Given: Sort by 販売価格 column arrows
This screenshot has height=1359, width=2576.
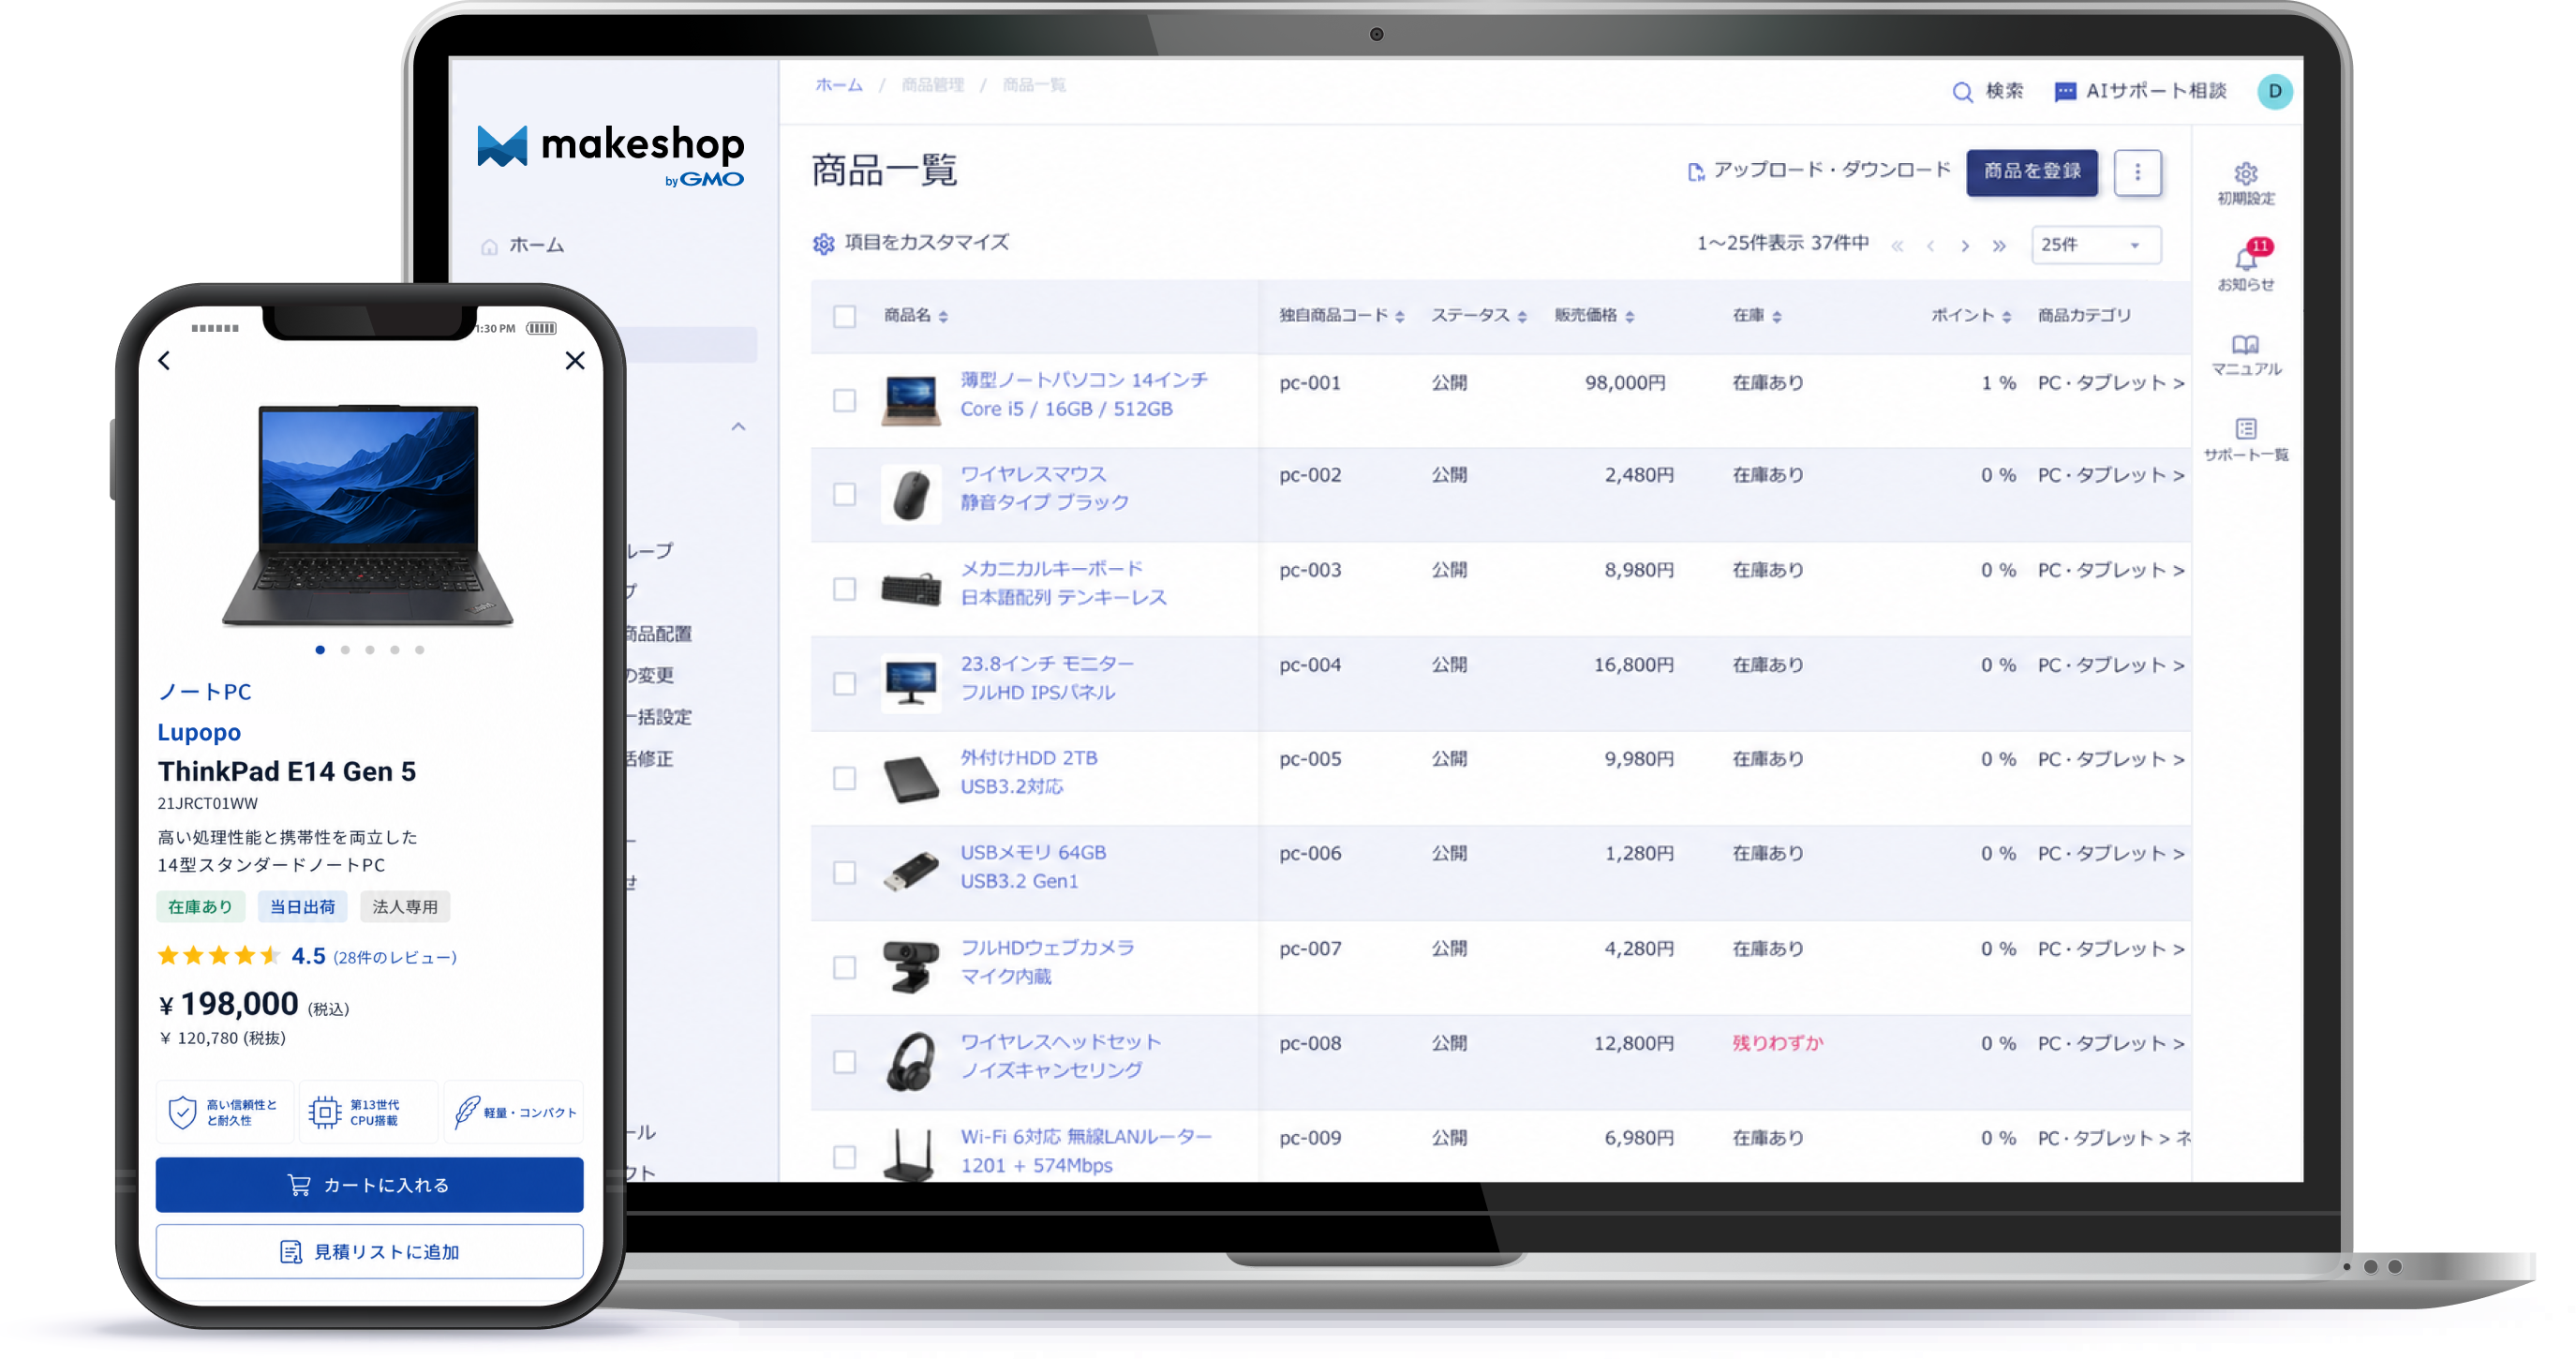Looking at the screenshot, I should (1630, 316).
